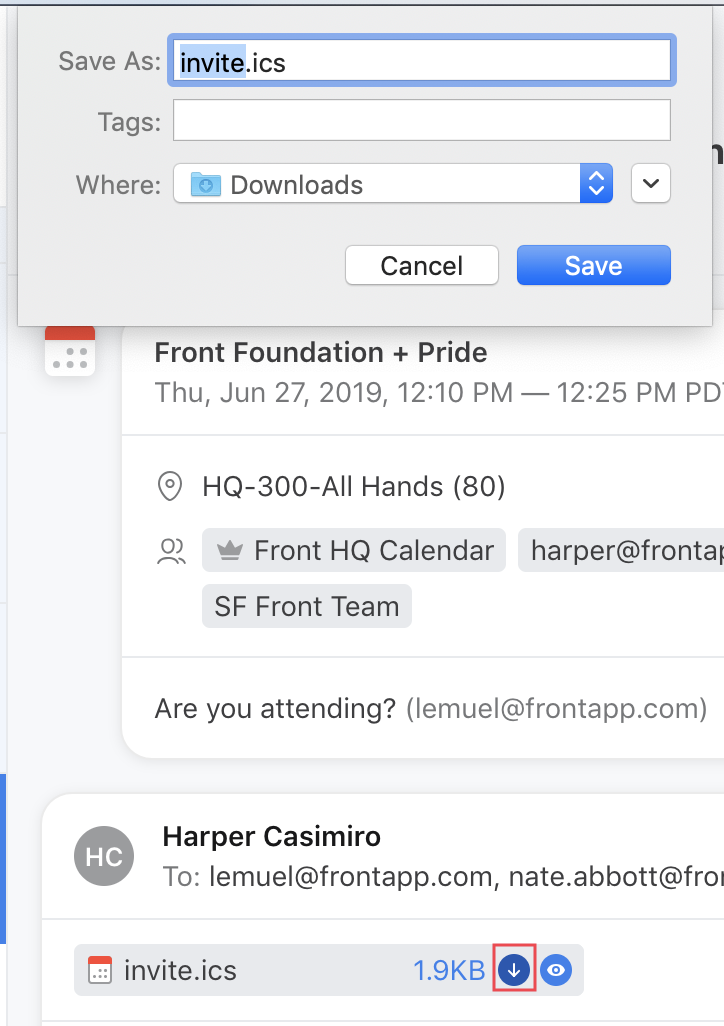Click the Save As filename field

pyautogui.click(x=422, y=61)
